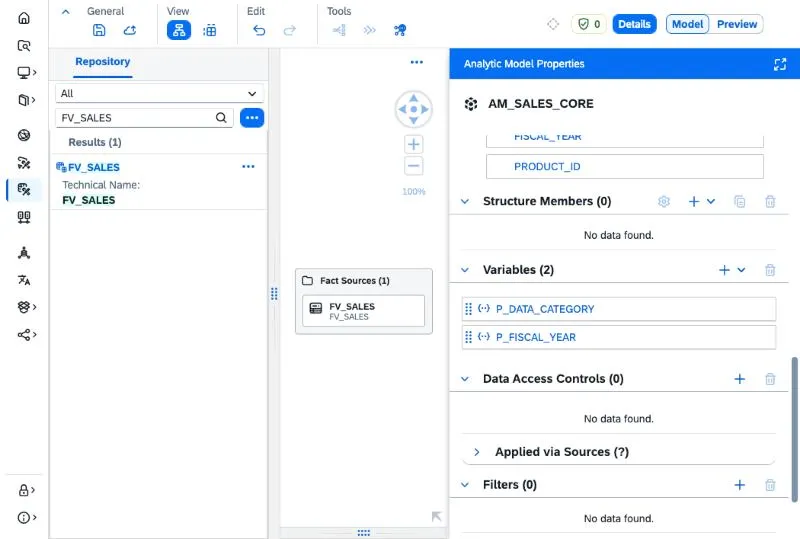Open the validation messages shield indicator
800x539 pixels.
click(x=589, y=24)
